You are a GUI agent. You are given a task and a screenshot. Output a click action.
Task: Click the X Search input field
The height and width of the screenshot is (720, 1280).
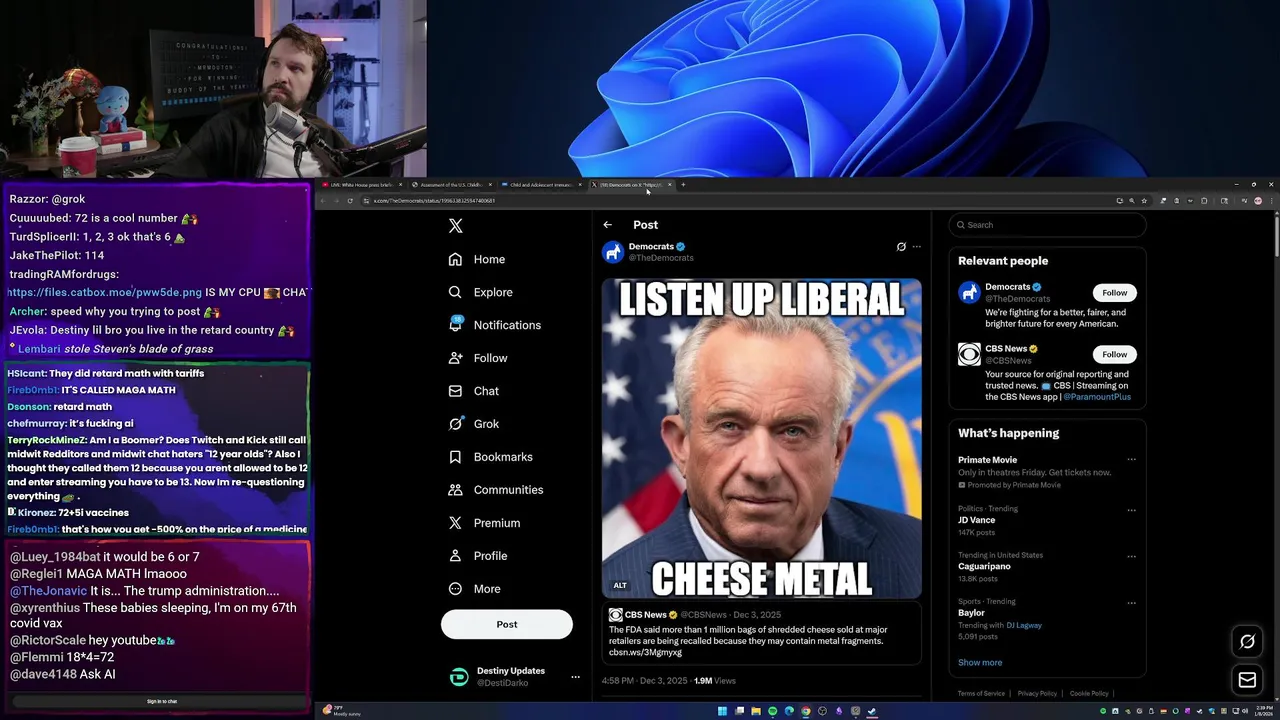point(1047,225)
